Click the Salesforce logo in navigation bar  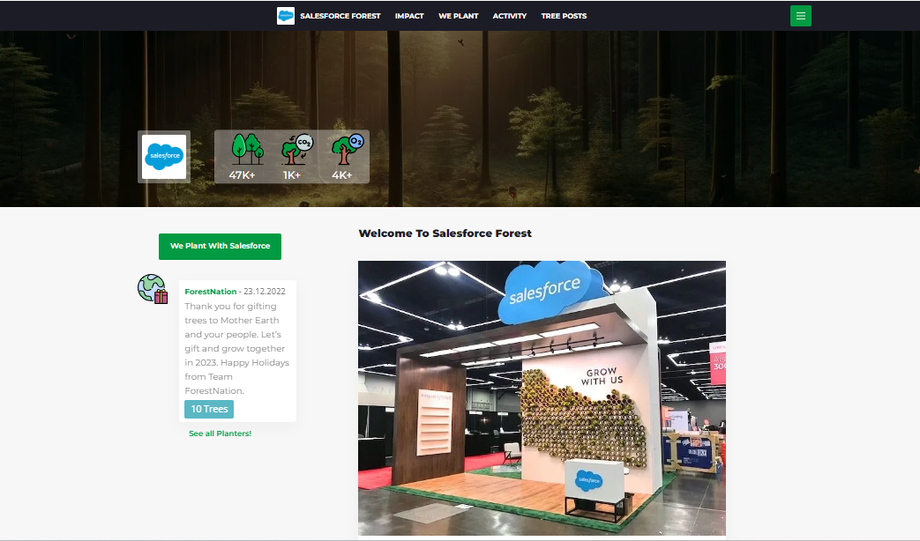pyautogui.click(x=286, y=16)
